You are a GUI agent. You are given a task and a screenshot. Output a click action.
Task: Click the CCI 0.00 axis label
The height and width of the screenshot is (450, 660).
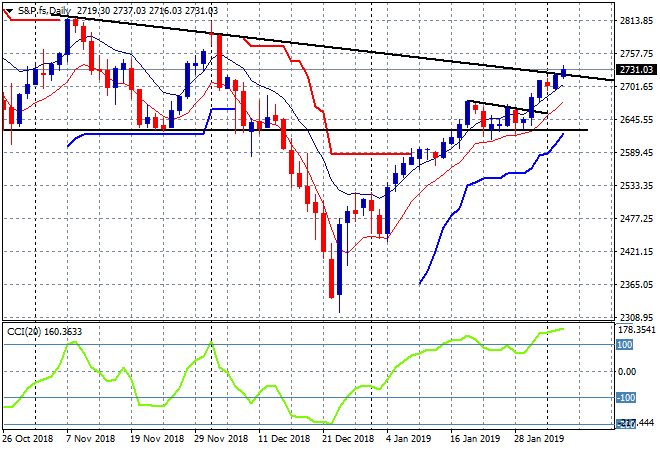pyautogui.click(x=627, y=372)
